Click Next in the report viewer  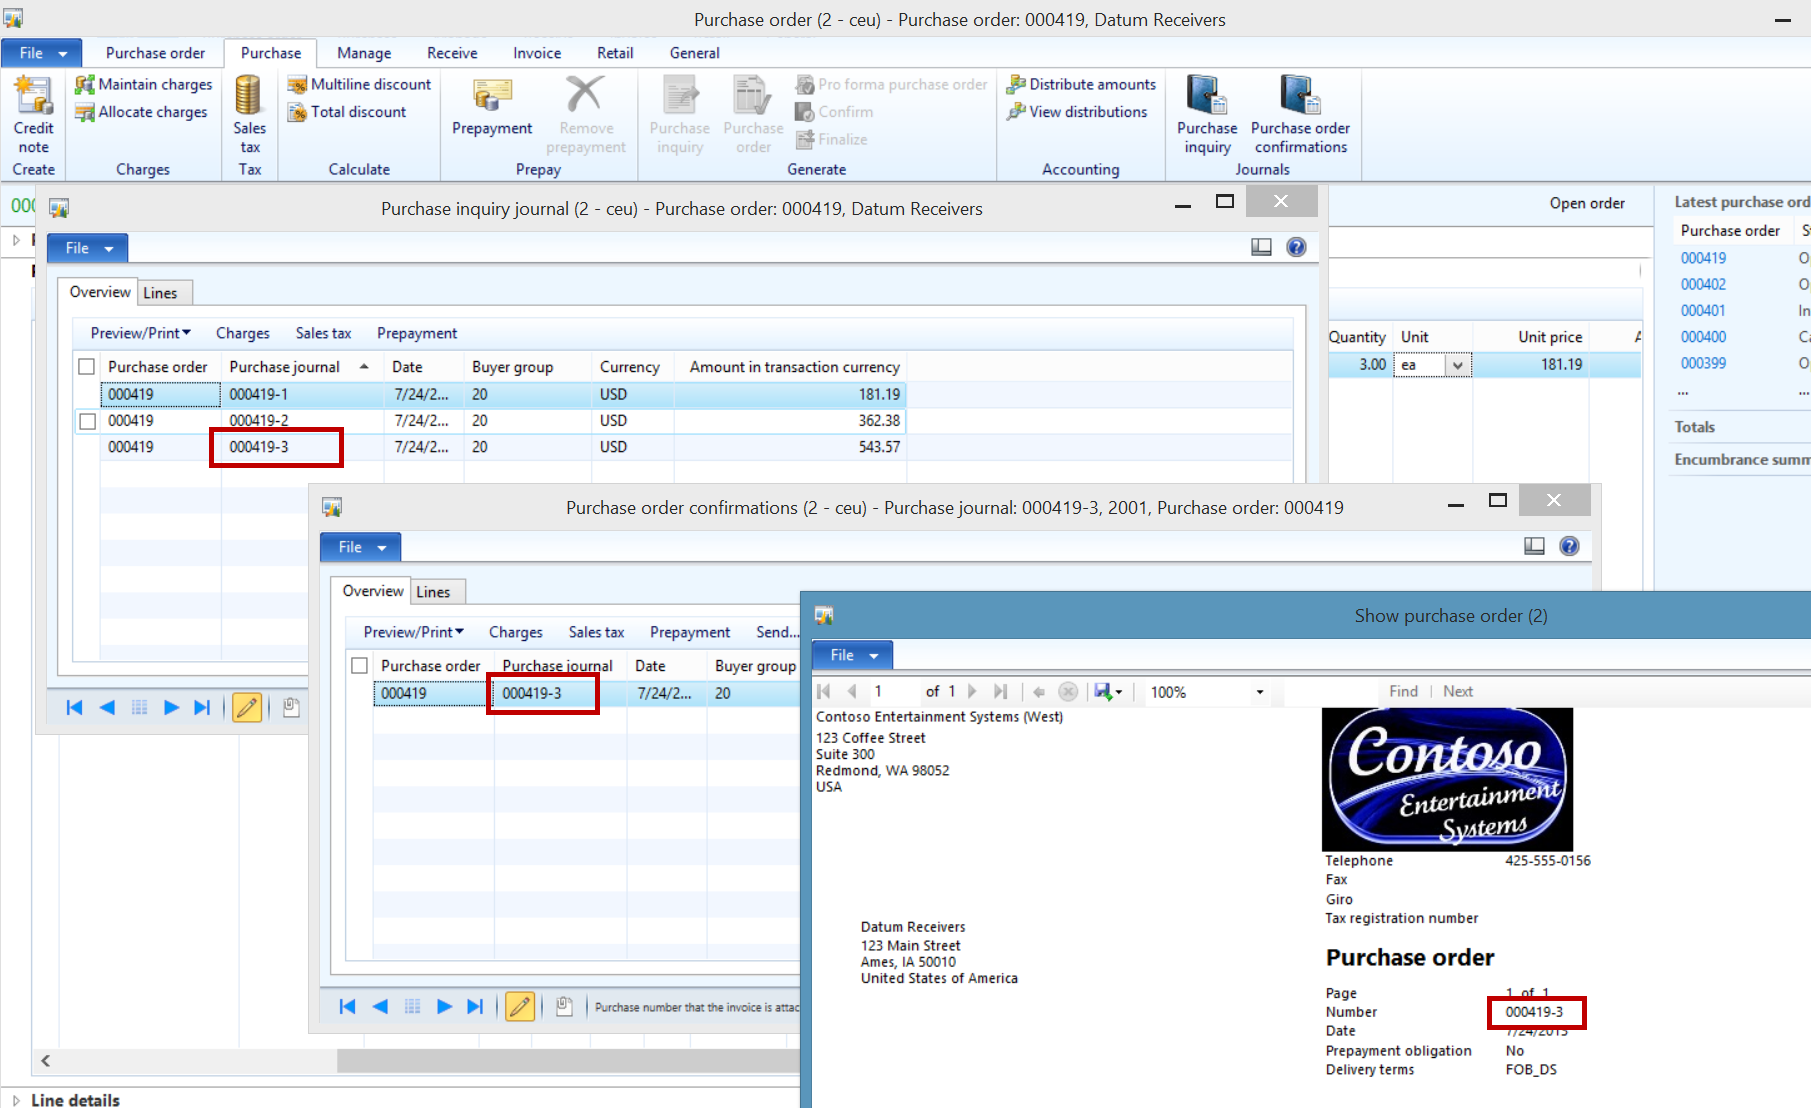[x=1457, y=691]
